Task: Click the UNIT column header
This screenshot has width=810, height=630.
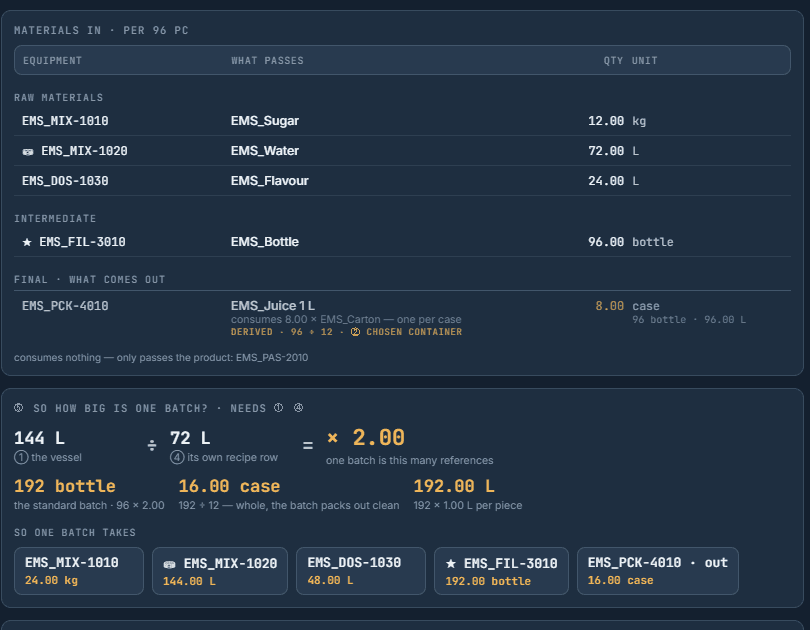Action: click(x=645, y=60)
